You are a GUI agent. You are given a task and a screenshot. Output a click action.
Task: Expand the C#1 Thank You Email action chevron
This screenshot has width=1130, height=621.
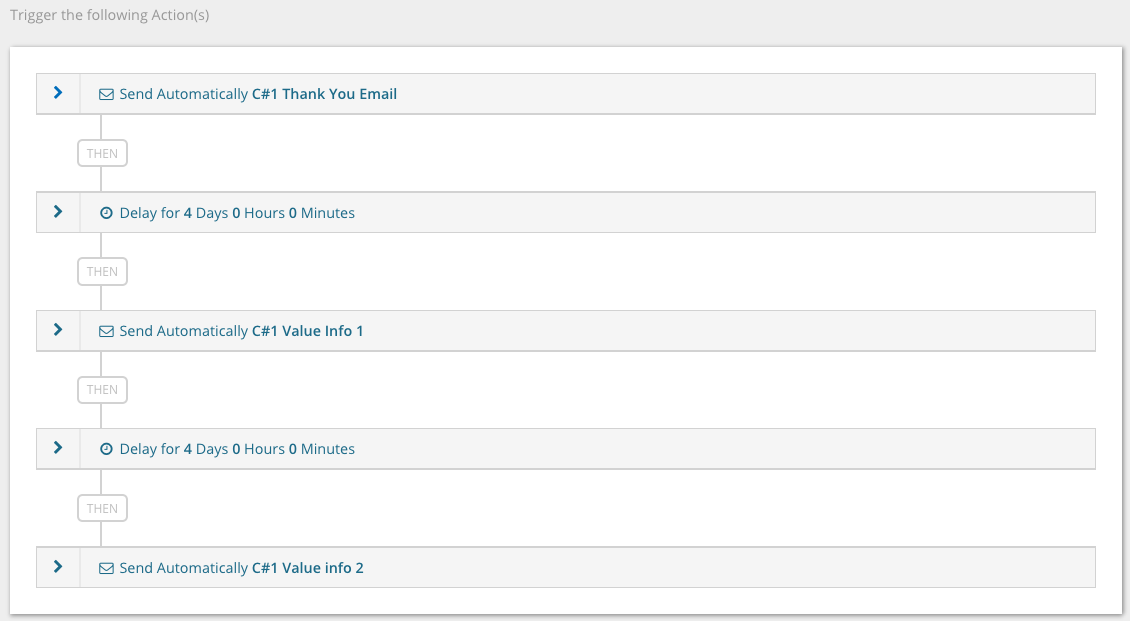58,93
